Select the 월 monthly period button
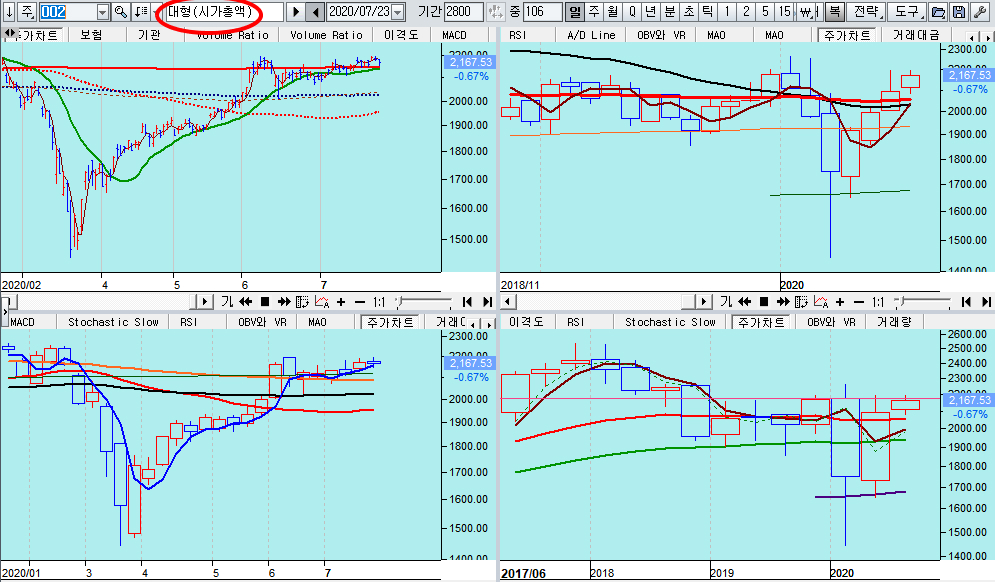Image resolution: width=995 pixels, height=582 pixels. (x=612, y=11)
